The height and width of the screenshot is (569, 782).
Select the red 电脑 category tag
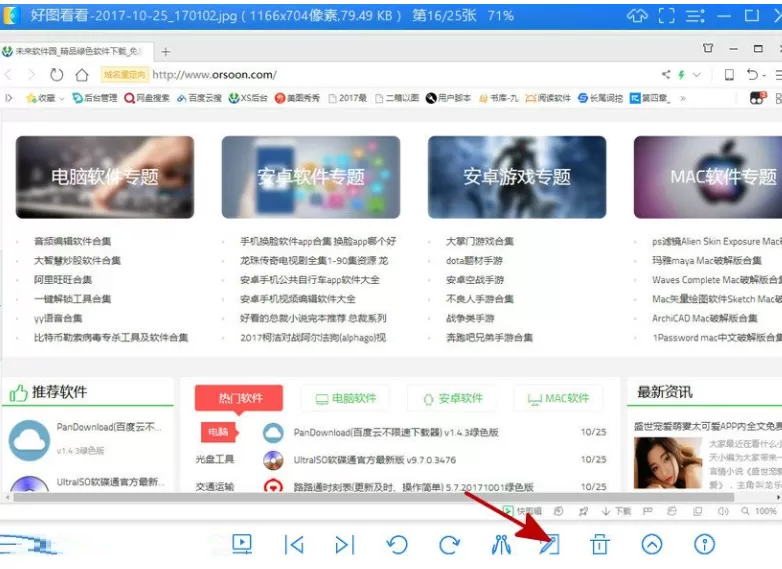(x=219, y=432)
